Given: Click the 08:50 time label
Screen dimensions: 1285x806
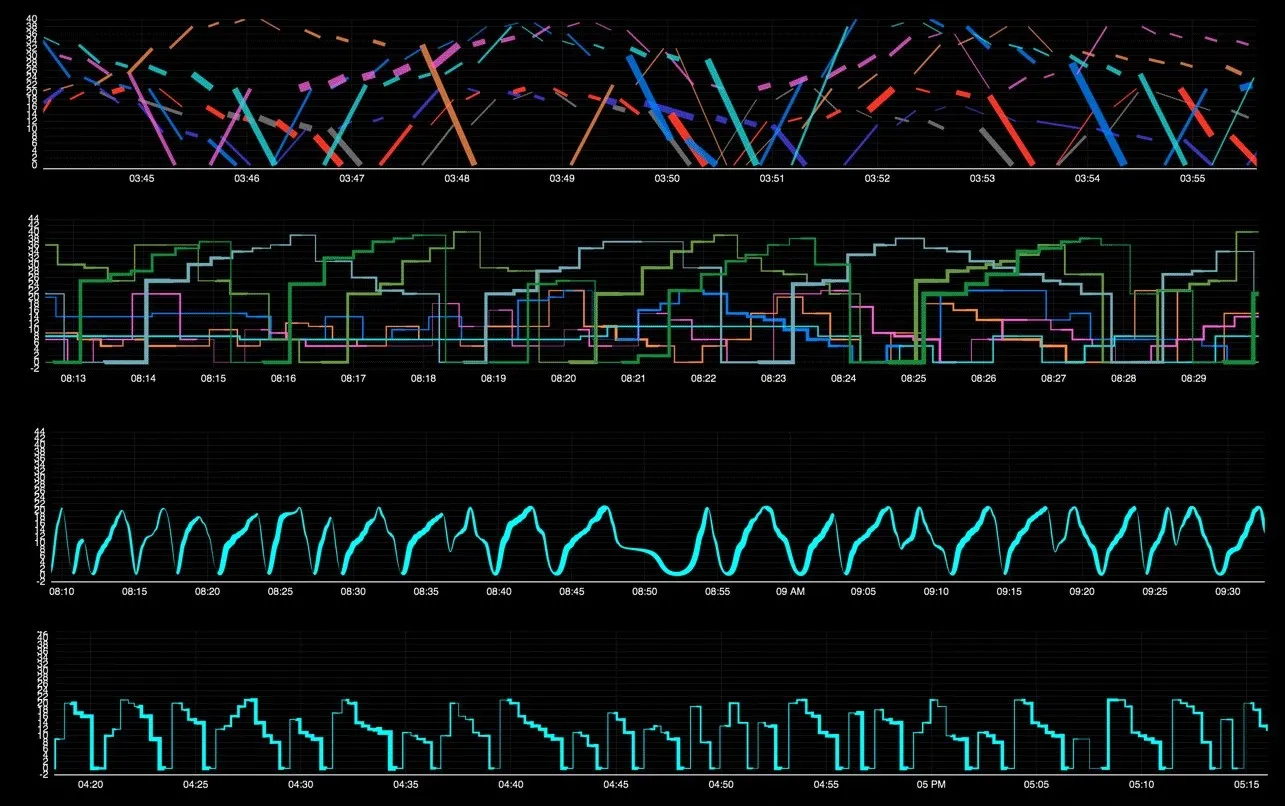Looking at the screenshot, I should (x=645, y=592).
